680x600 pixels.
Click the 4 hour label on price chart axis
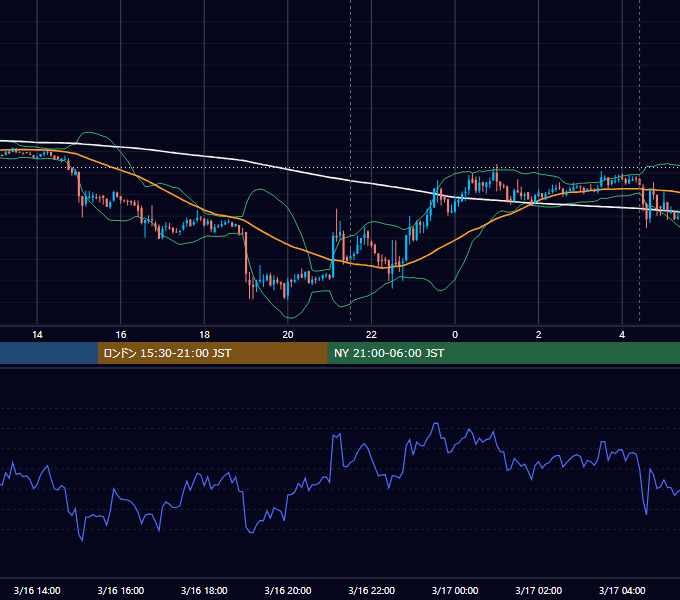[x=622, y=335]
